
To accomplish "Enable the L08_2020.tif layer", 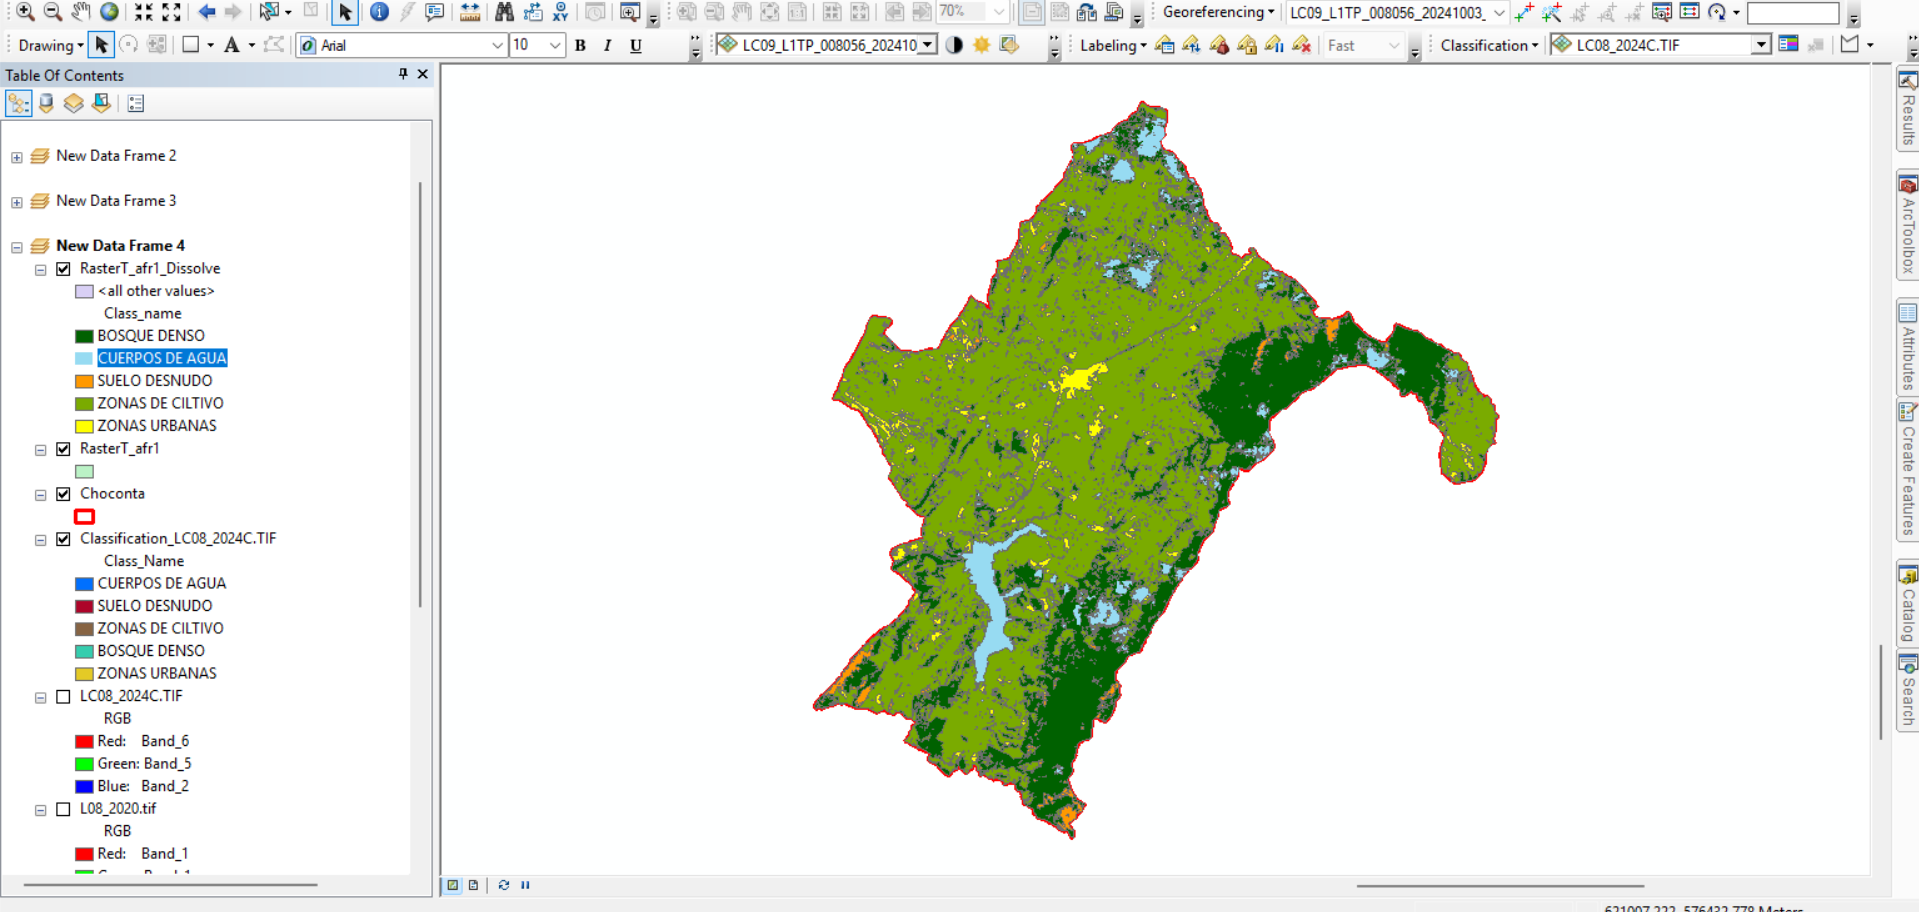I will (x=63, y=809).
